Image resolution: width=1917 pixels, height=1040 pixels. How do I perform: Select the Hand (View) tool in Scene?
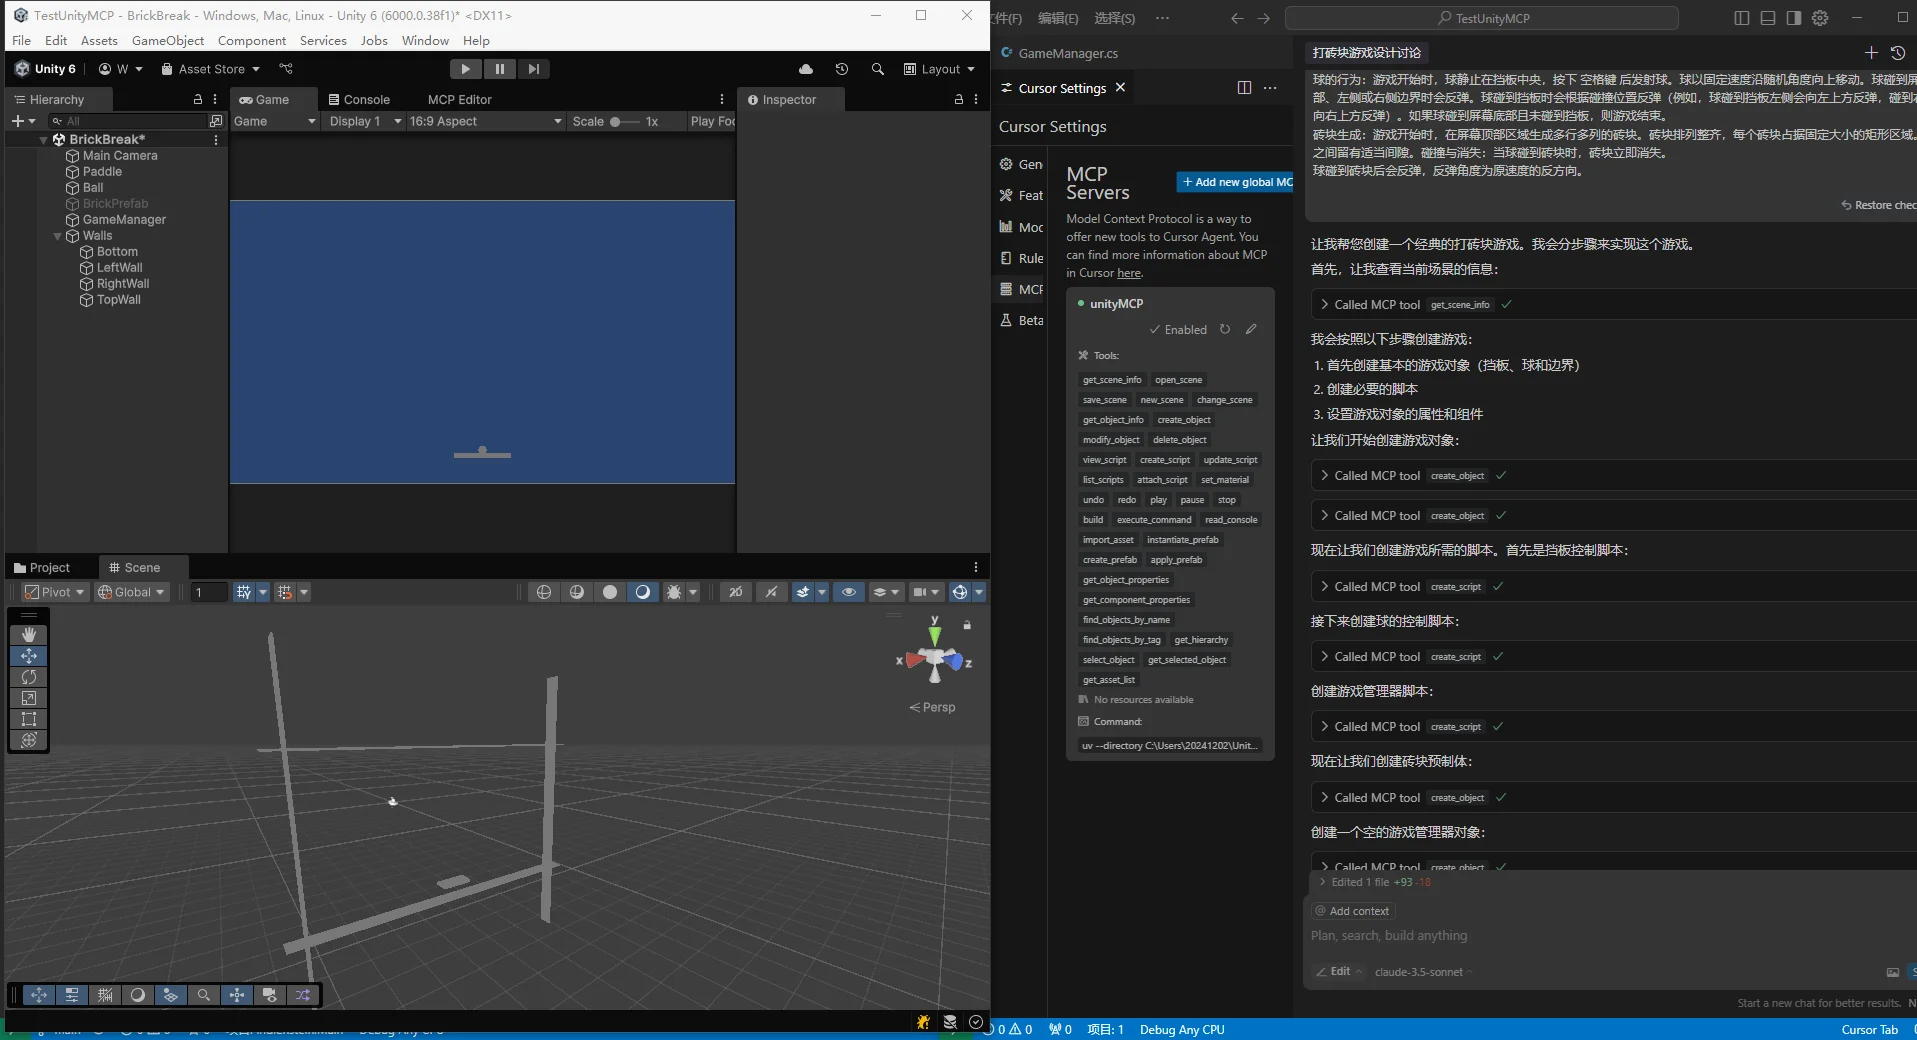(29, 635)
